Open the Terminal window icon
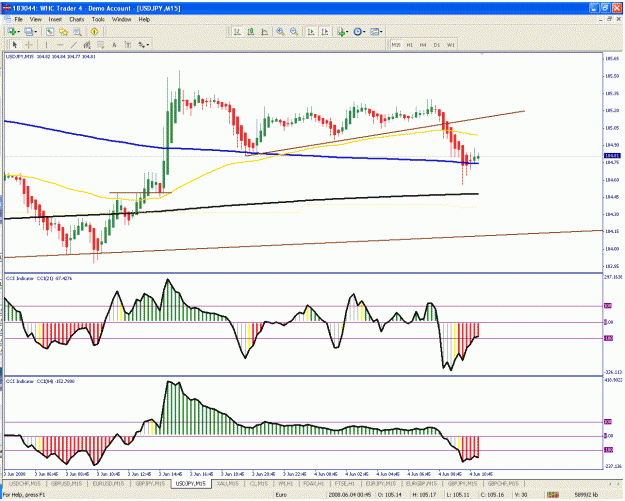This screenshot has width=625, height=501. pyautogui.click(x=77, y=31)
